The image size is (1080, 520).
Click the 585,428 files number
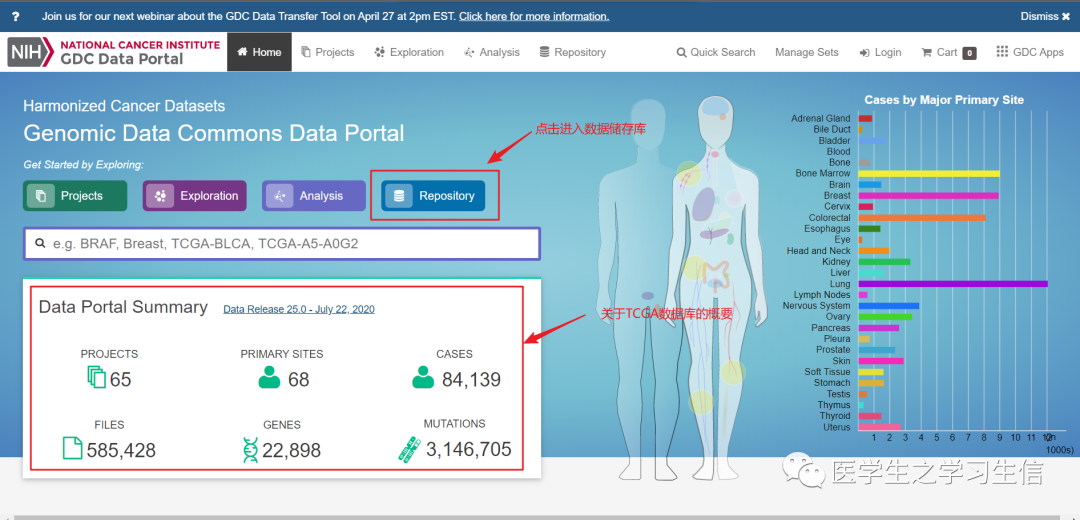[x=121, y=450]
